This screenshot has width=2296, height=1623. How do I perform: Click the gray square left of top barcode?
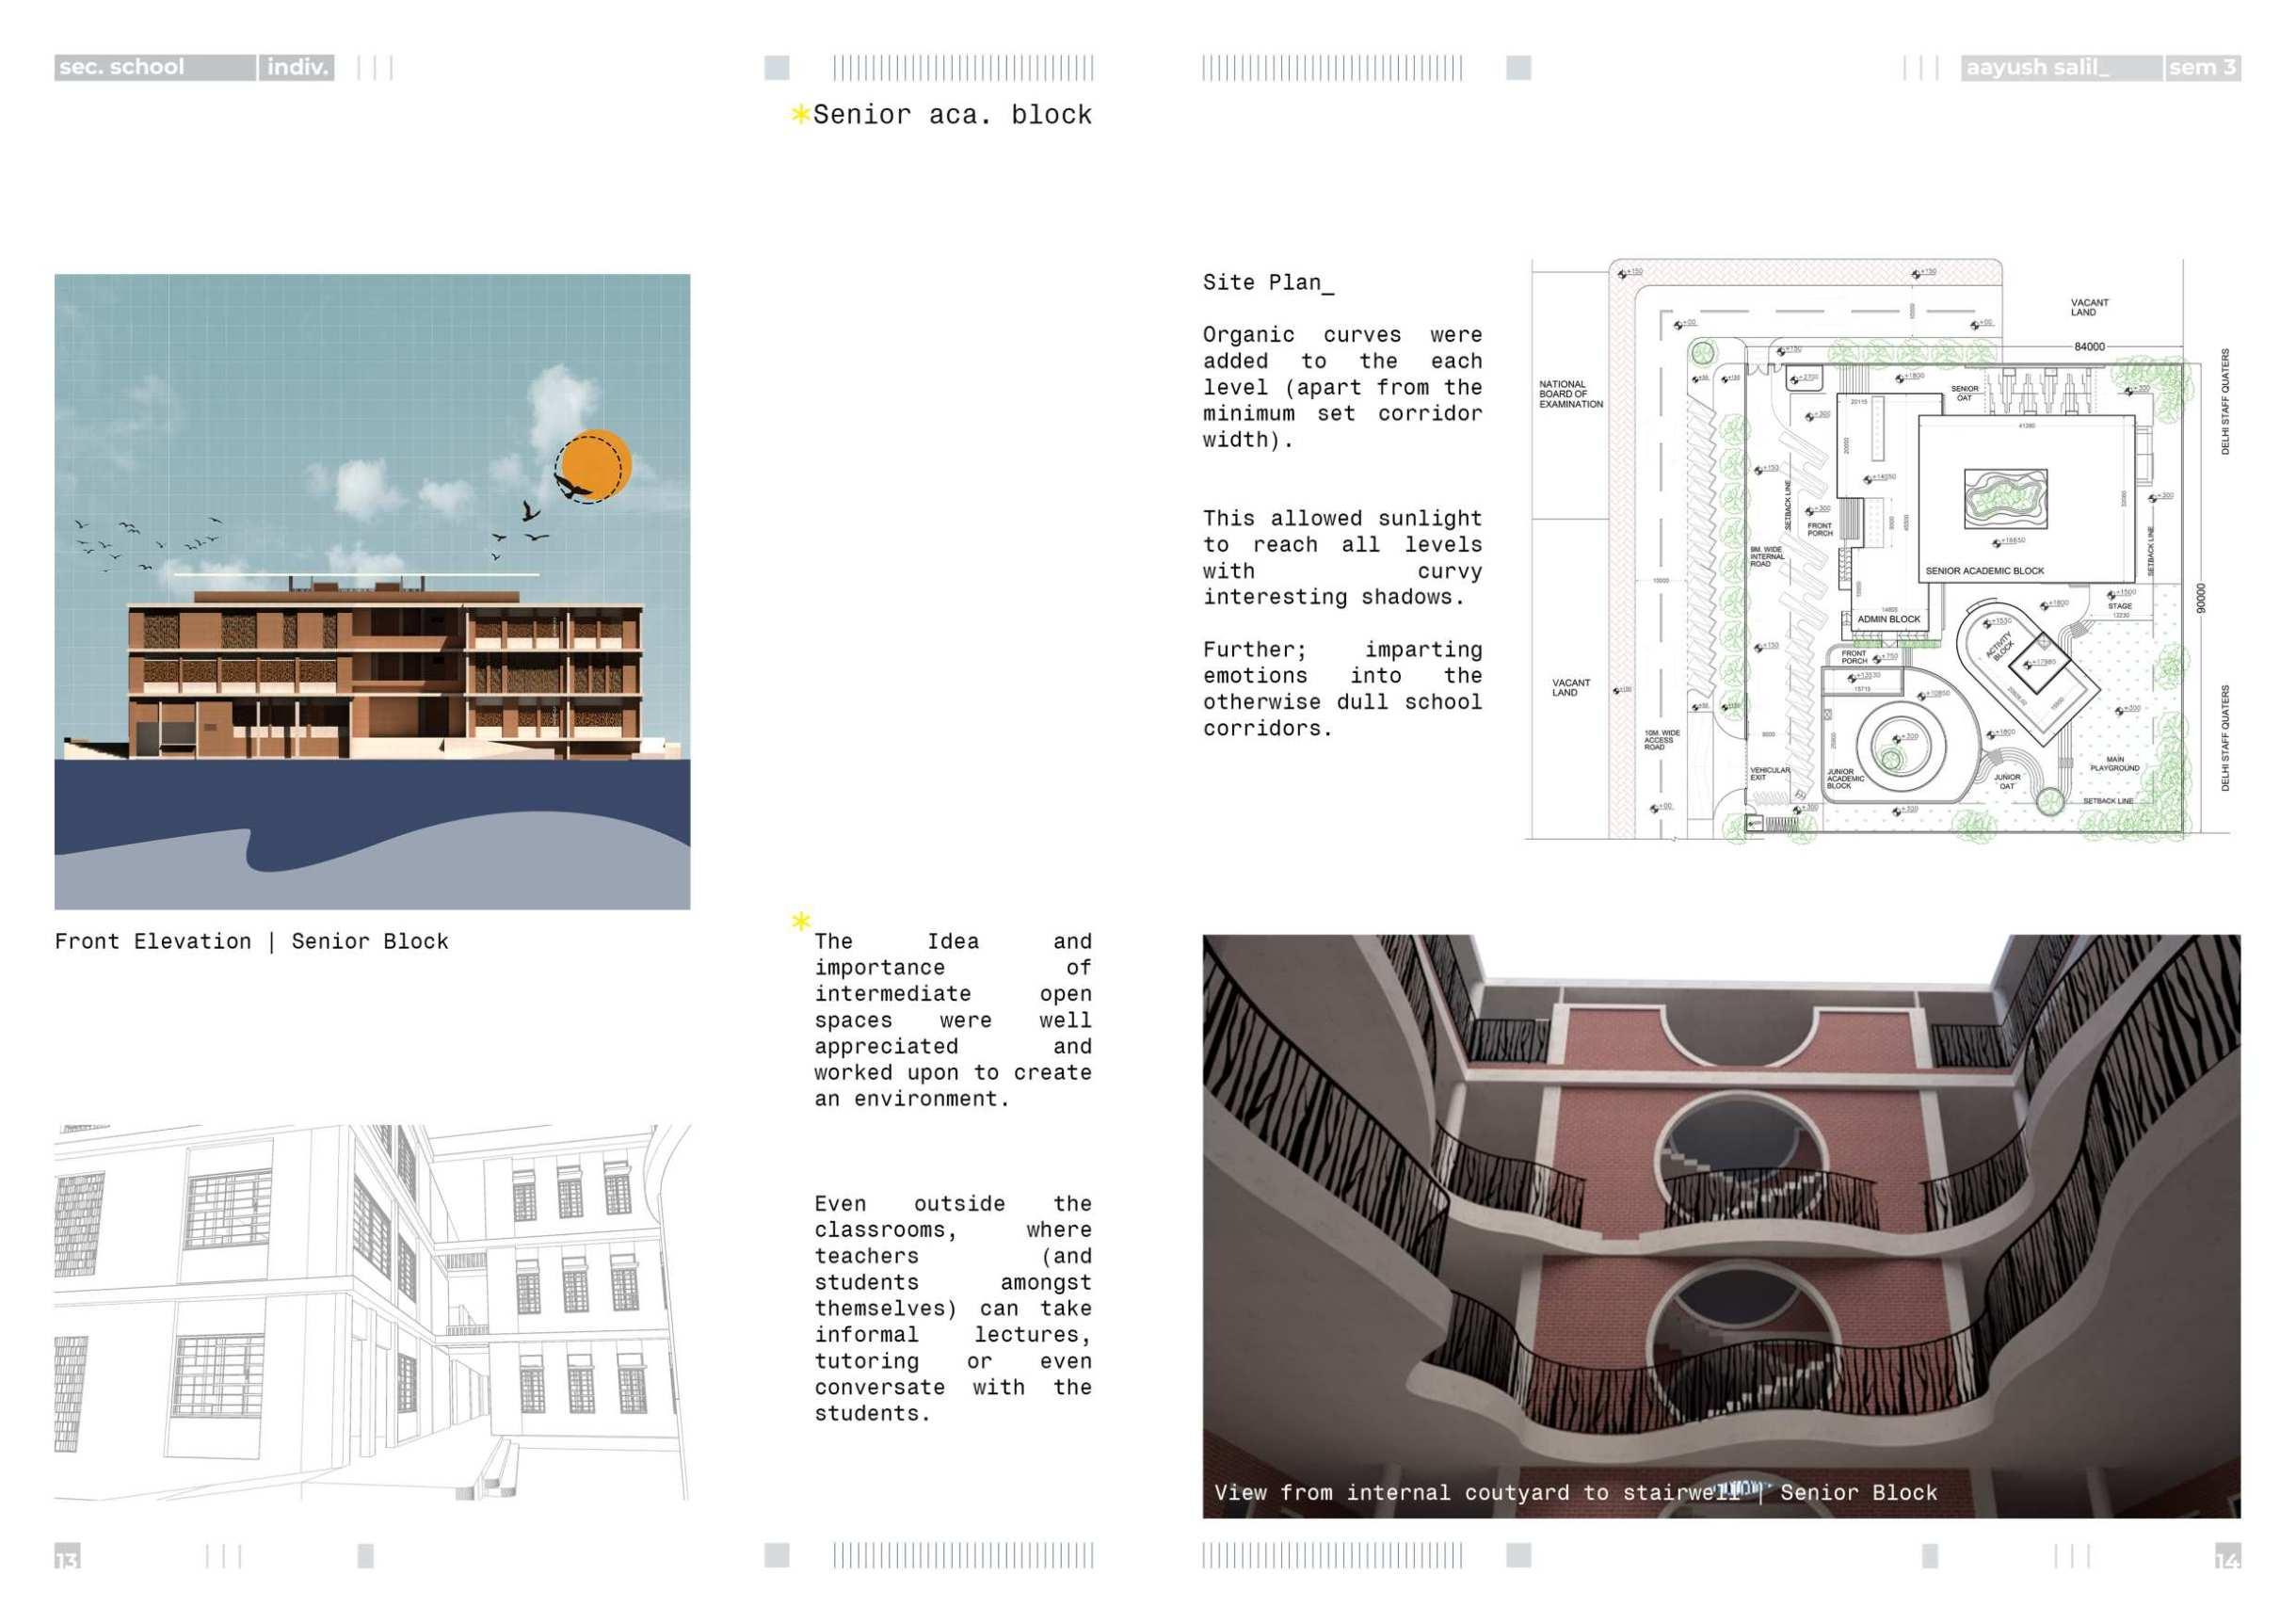click(776, 68)
